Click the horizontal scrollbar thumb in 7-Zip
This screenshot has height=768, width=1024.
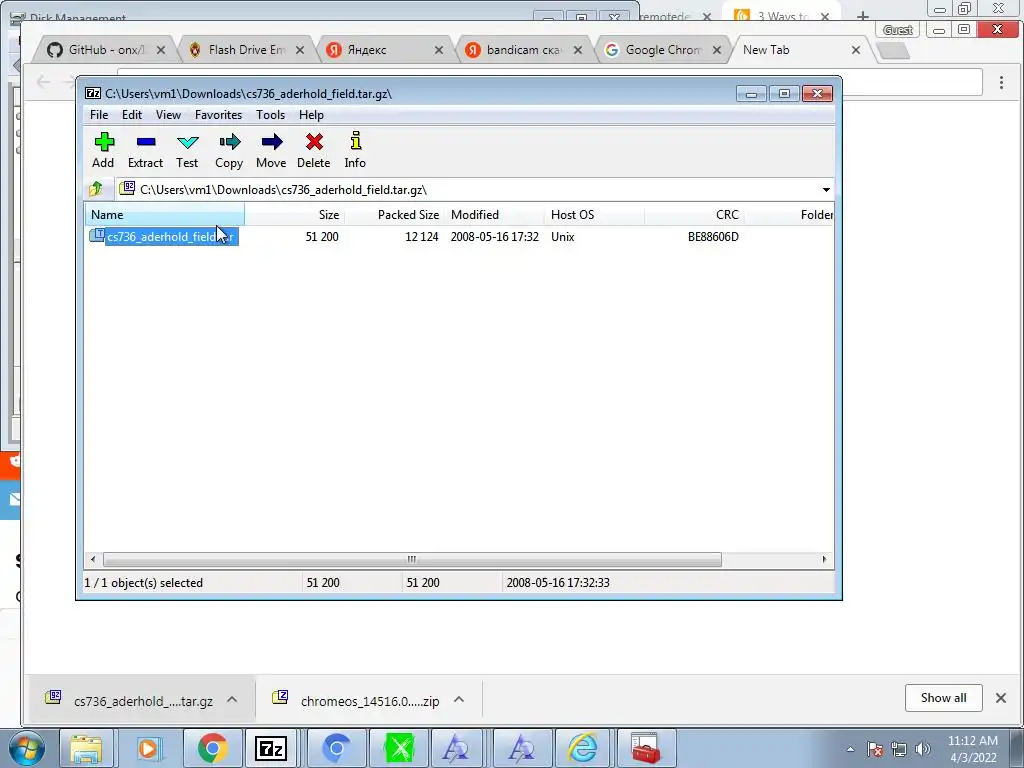pyautogui.click(x=412, y=560)
